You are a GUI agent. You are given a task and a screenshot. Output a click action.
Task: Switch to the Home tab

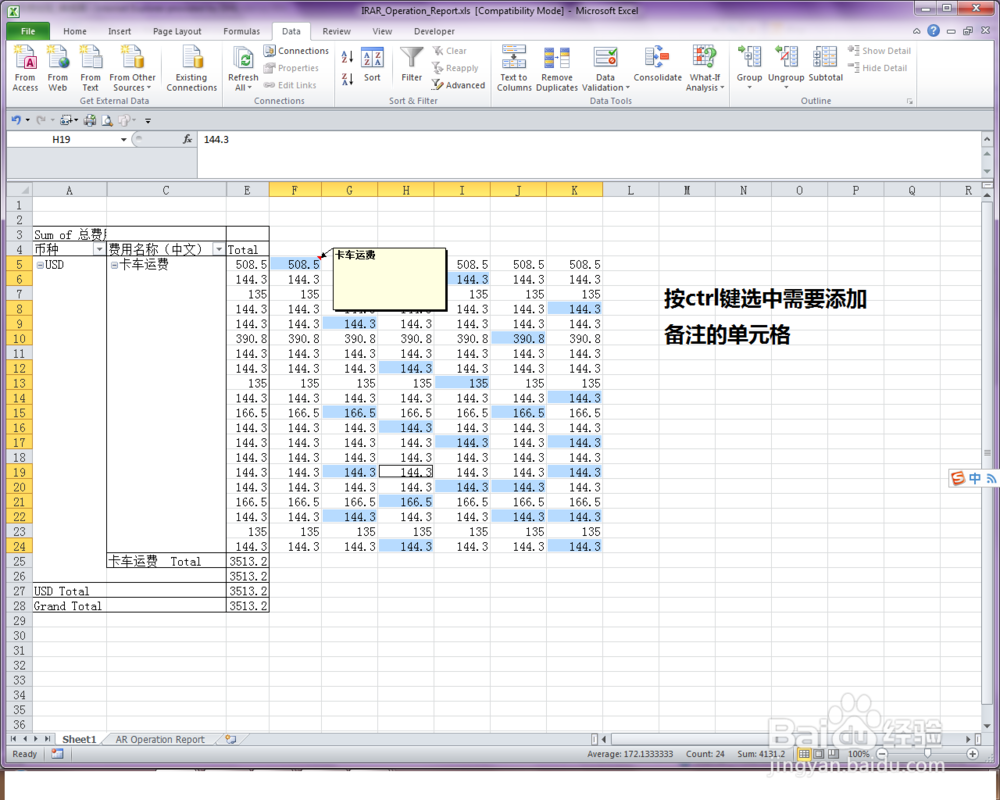pos(75,31)
